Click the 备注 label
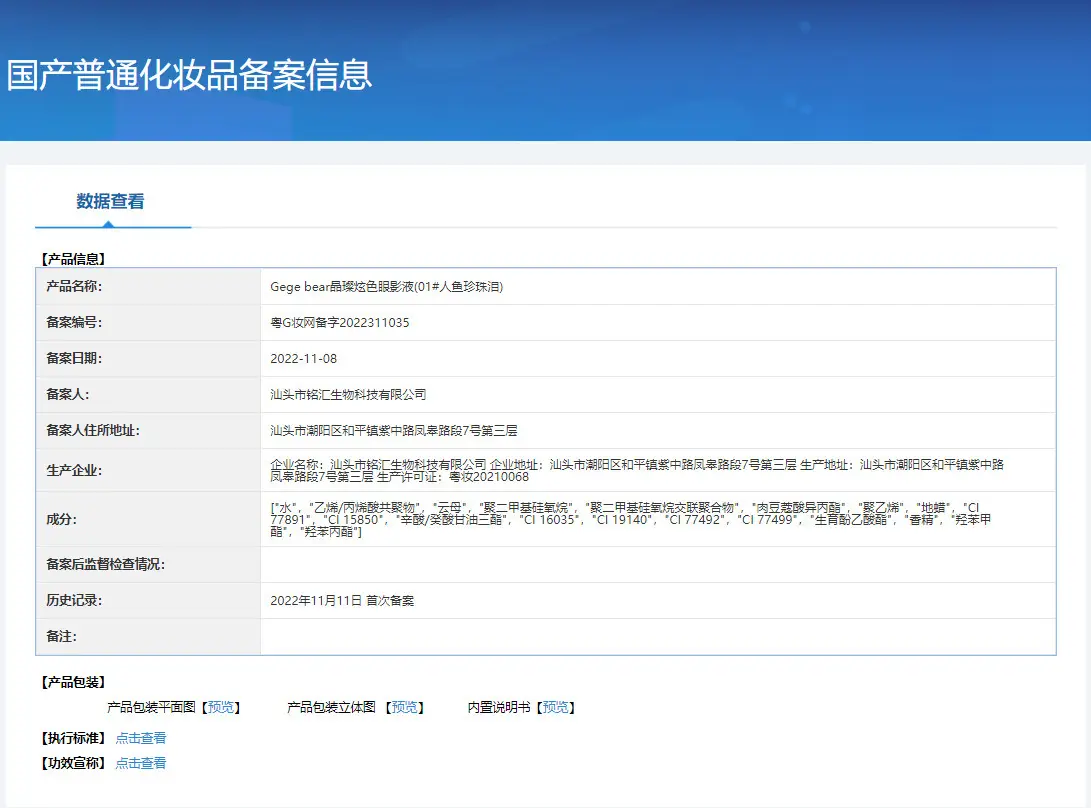The width and height of the screenshot is (1091, 808). point(61,637)
